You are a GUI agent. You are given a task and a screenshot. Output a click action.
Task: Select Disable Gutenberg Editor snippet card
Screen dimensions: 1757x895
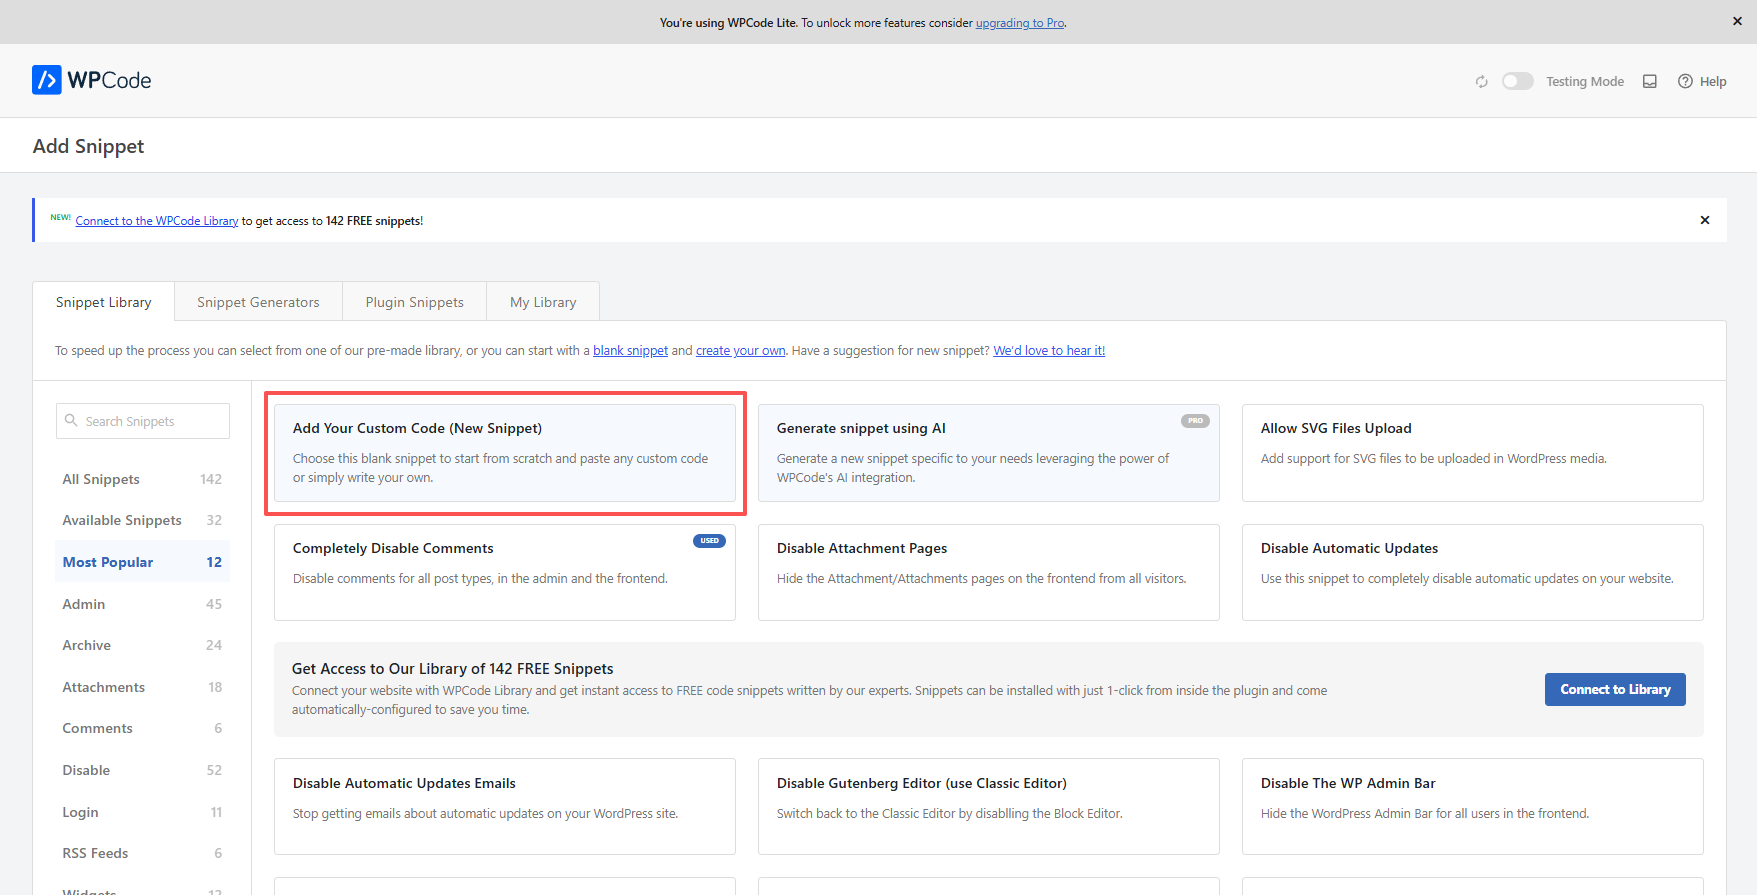pos(989,806)
